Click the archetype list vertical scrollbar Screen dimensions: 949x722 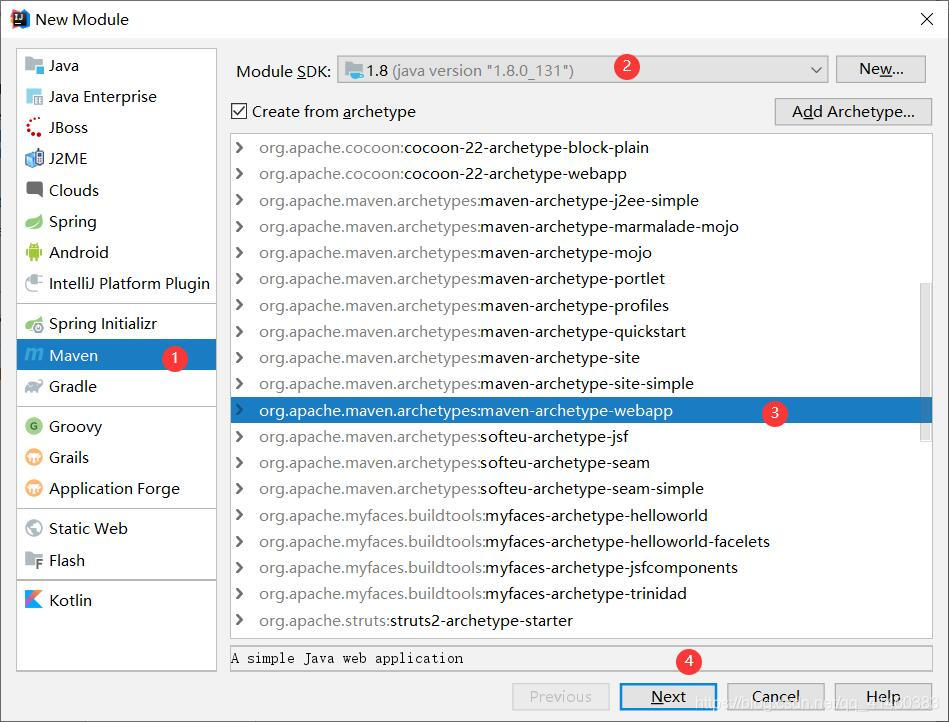pos(925,362)
